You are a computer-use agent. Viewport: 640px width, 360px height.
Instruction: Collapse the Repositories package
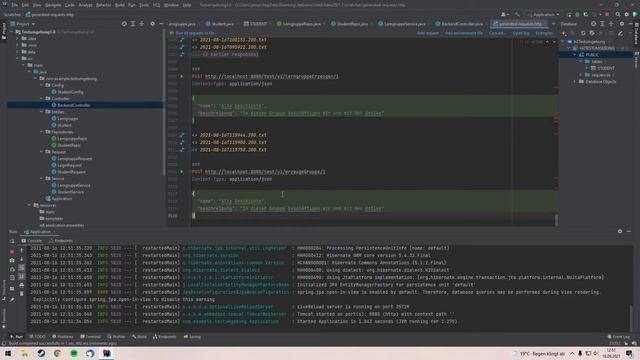click(42, 132)
